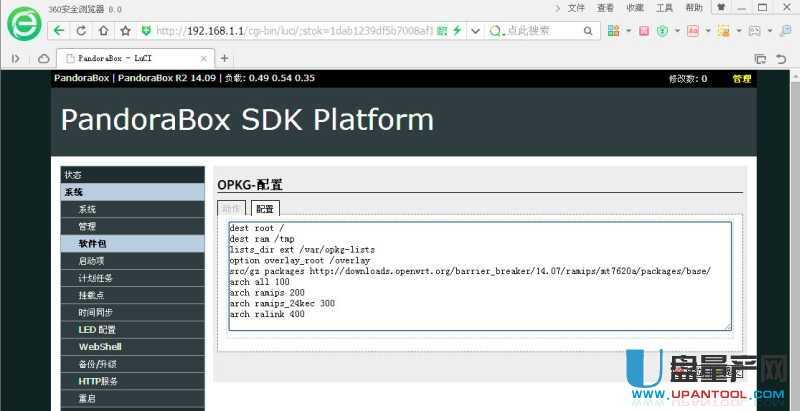Open LED 配置 in the sidebar
800x411 pixels.
pyautogui.click(x=133, y=330)
